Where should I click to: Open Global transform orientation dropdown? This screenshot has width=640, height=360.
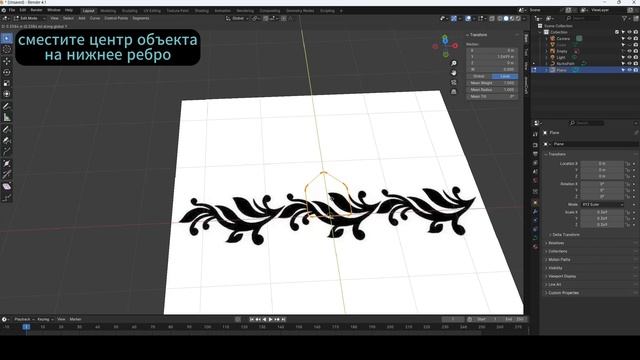point(237,18)
